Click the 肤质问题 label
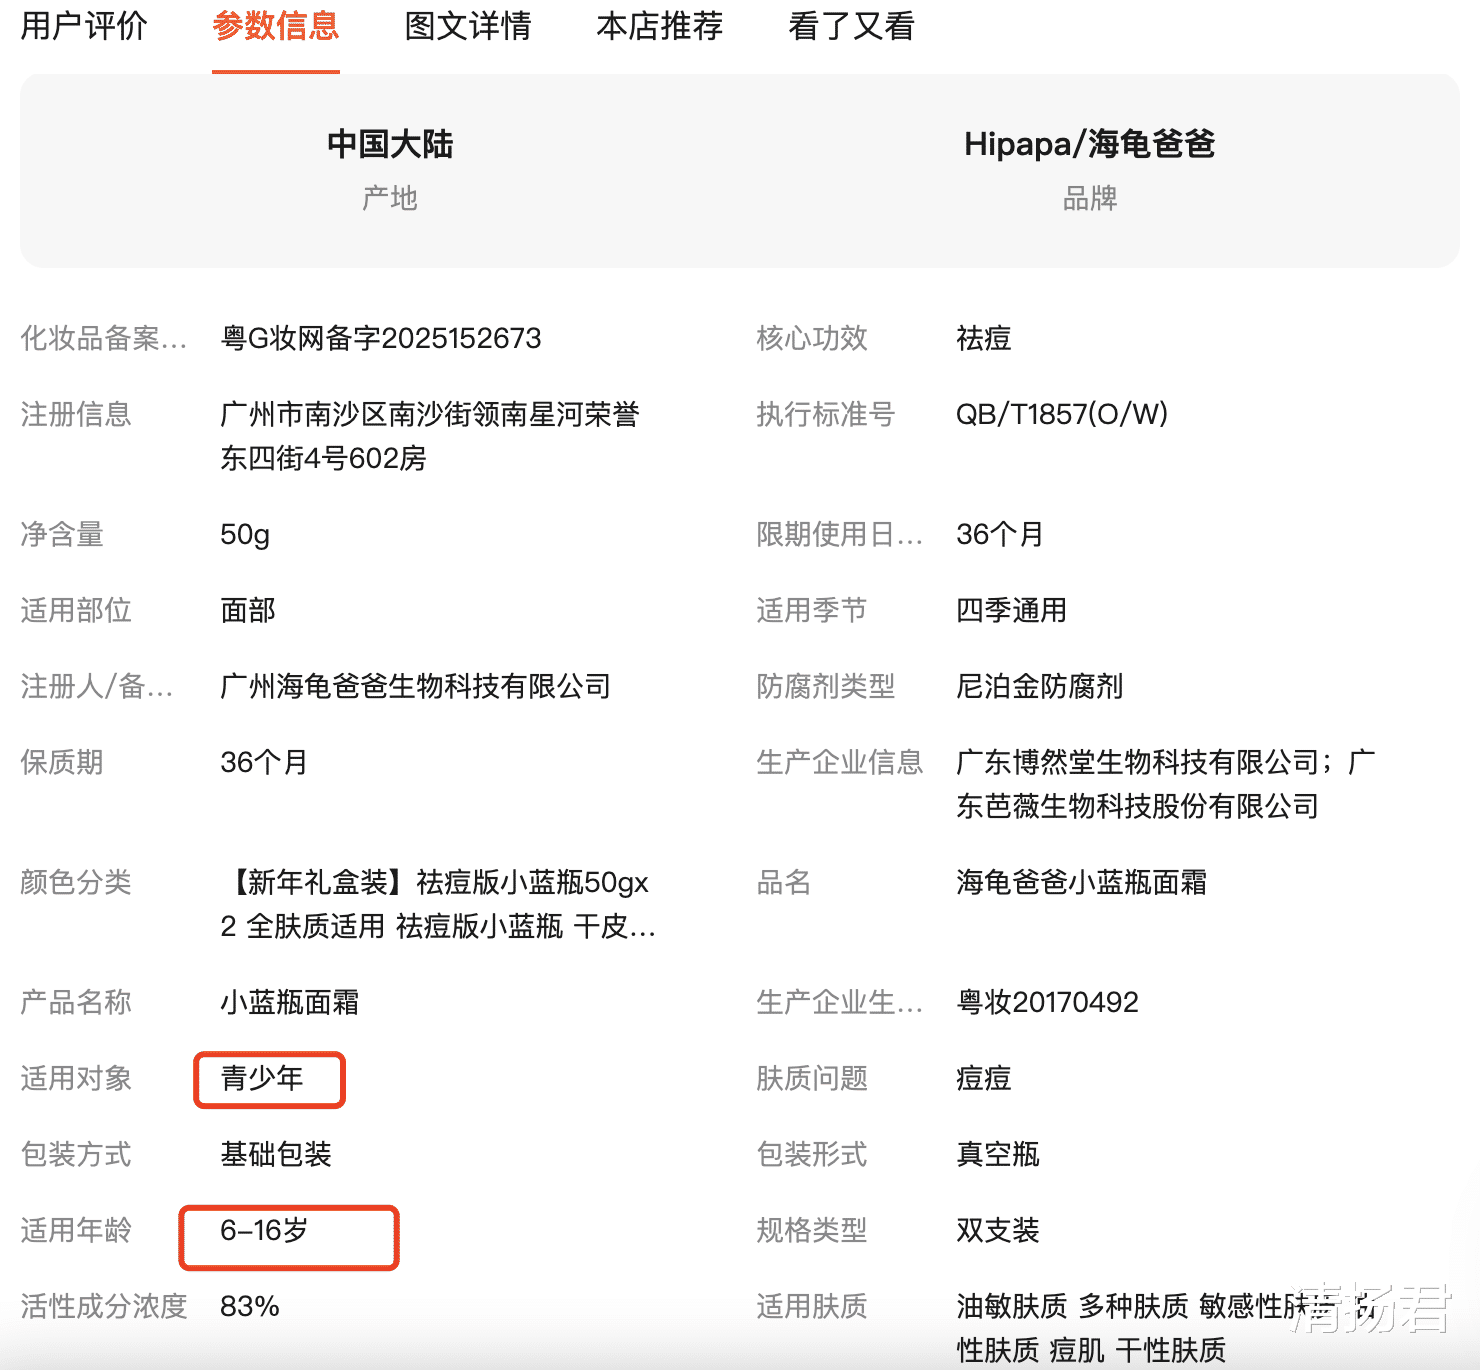Image resolution: width=1480 pixels, height=1370 pixels. point(812,1078)
